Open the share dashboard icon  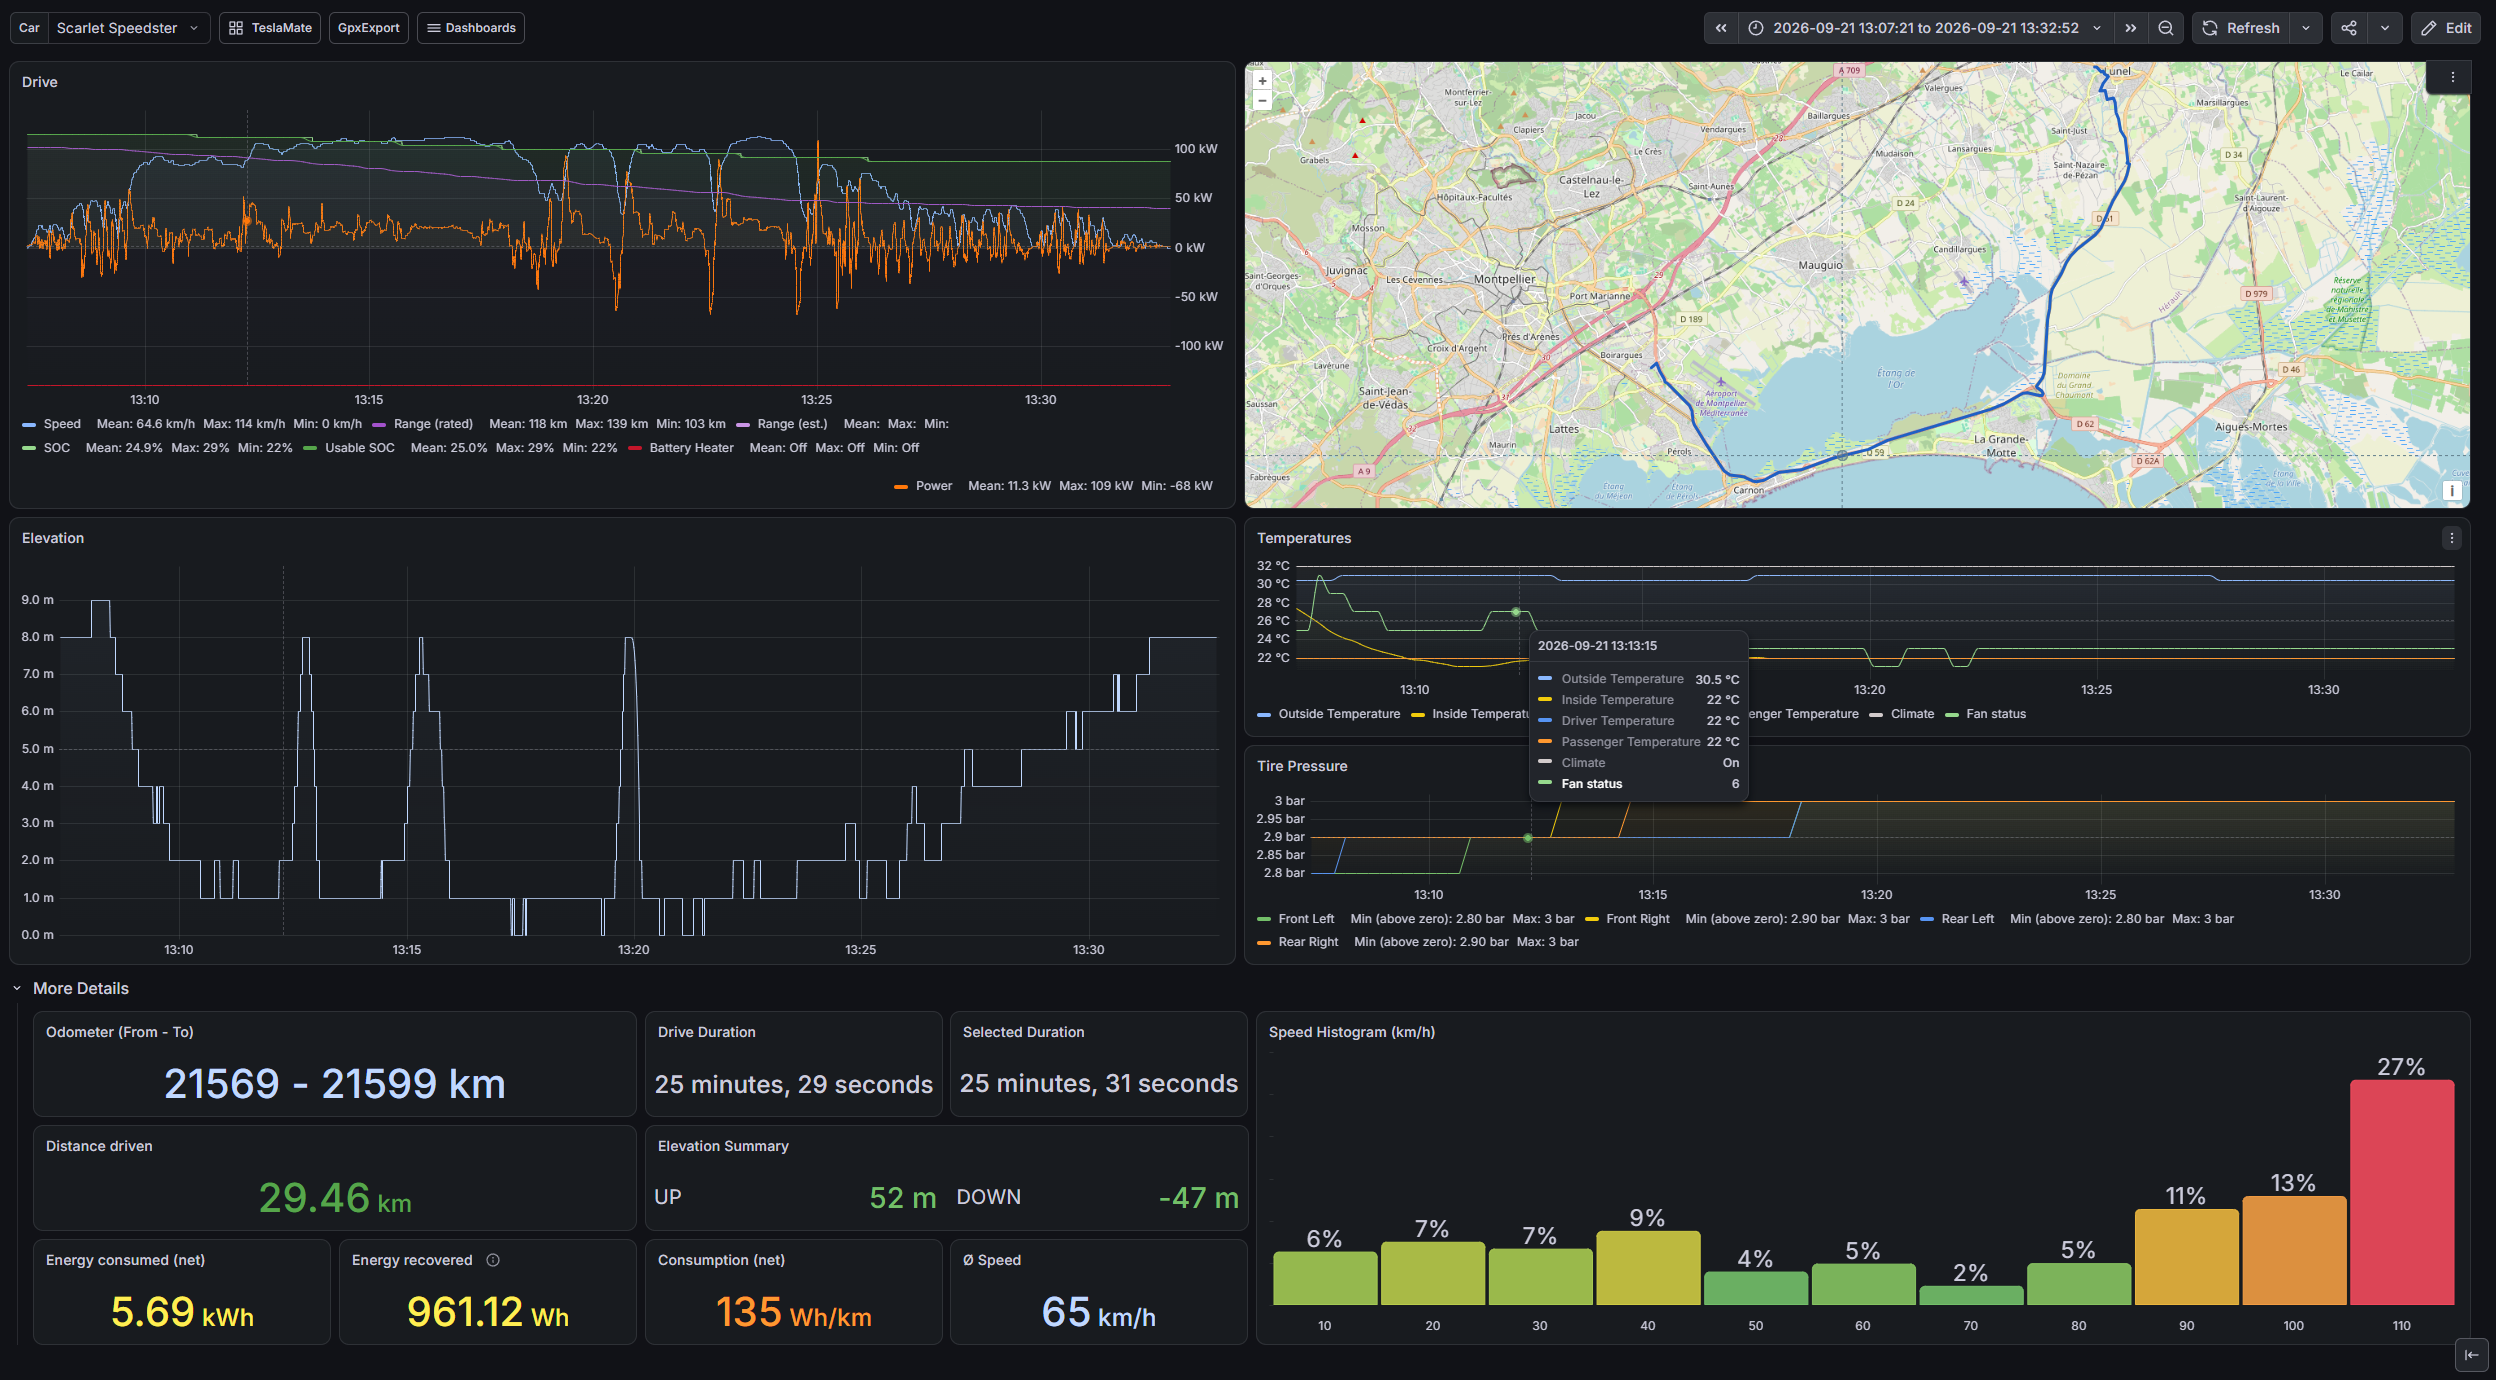tap(2349, 28)
